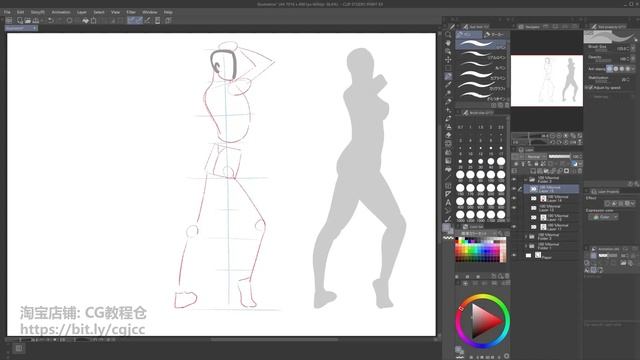The height and width of the screenshot is (360, 640).
Task: Open the Window menu
Action: pos(149,12)
